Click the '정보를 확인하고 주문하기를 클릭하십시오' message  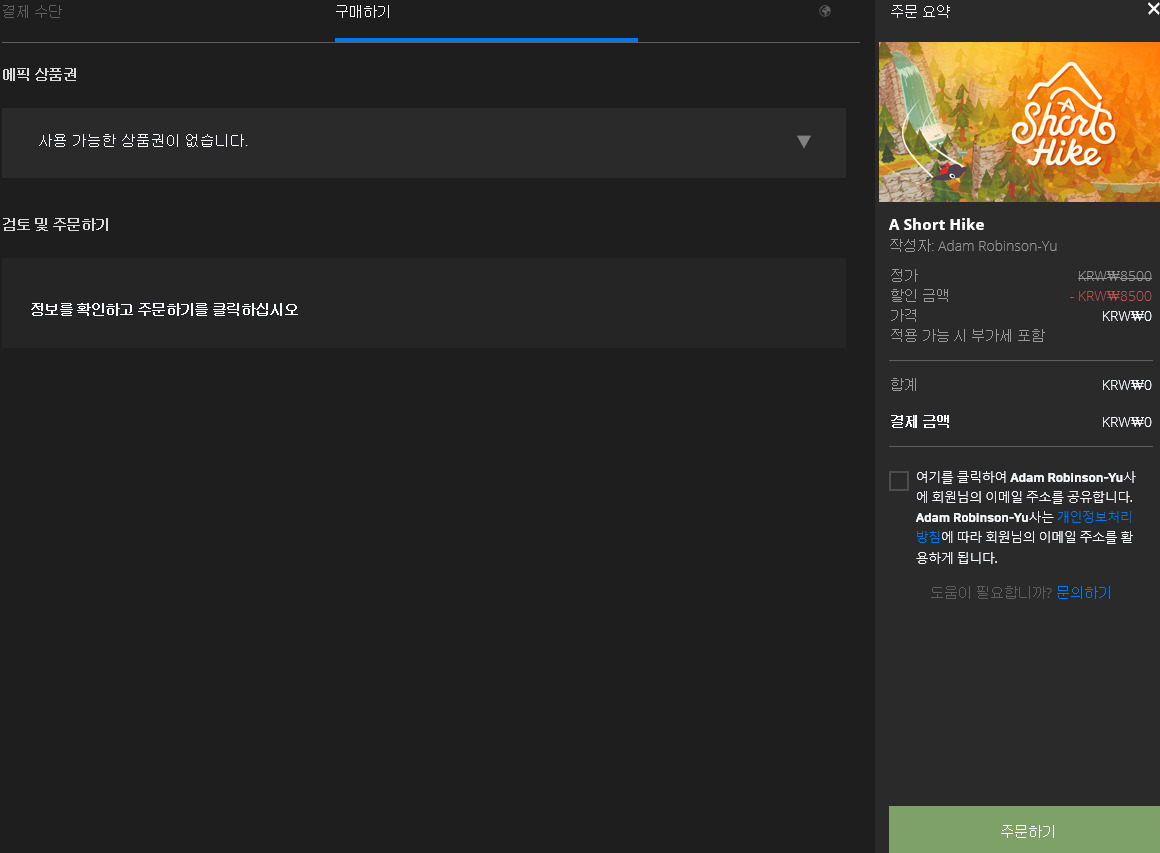coord(164,309)
